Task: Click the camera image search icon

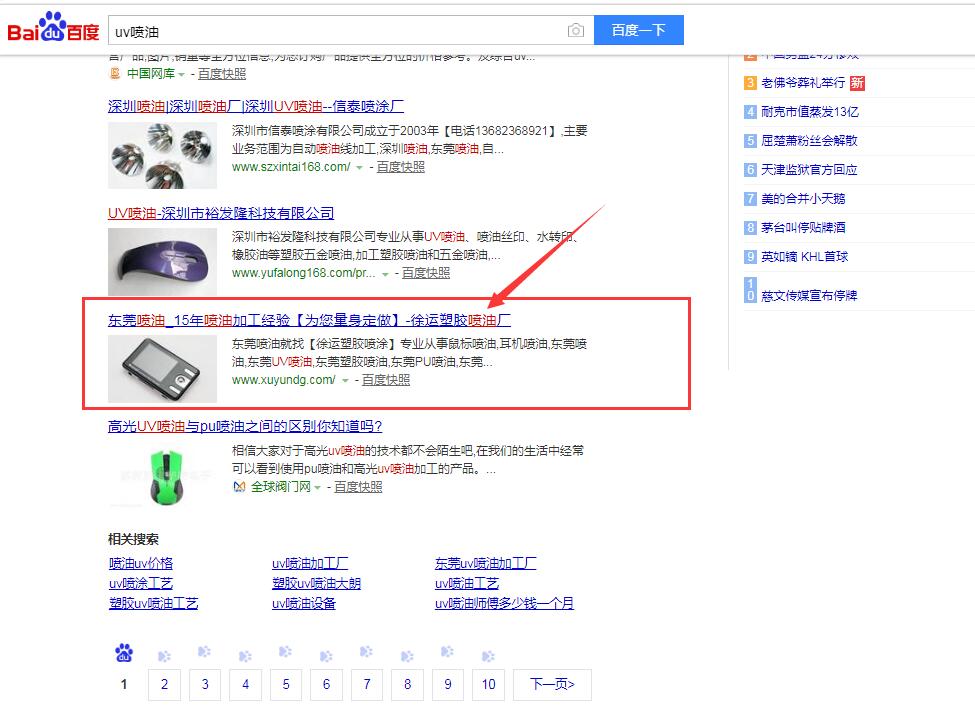Action: [575, 31]
